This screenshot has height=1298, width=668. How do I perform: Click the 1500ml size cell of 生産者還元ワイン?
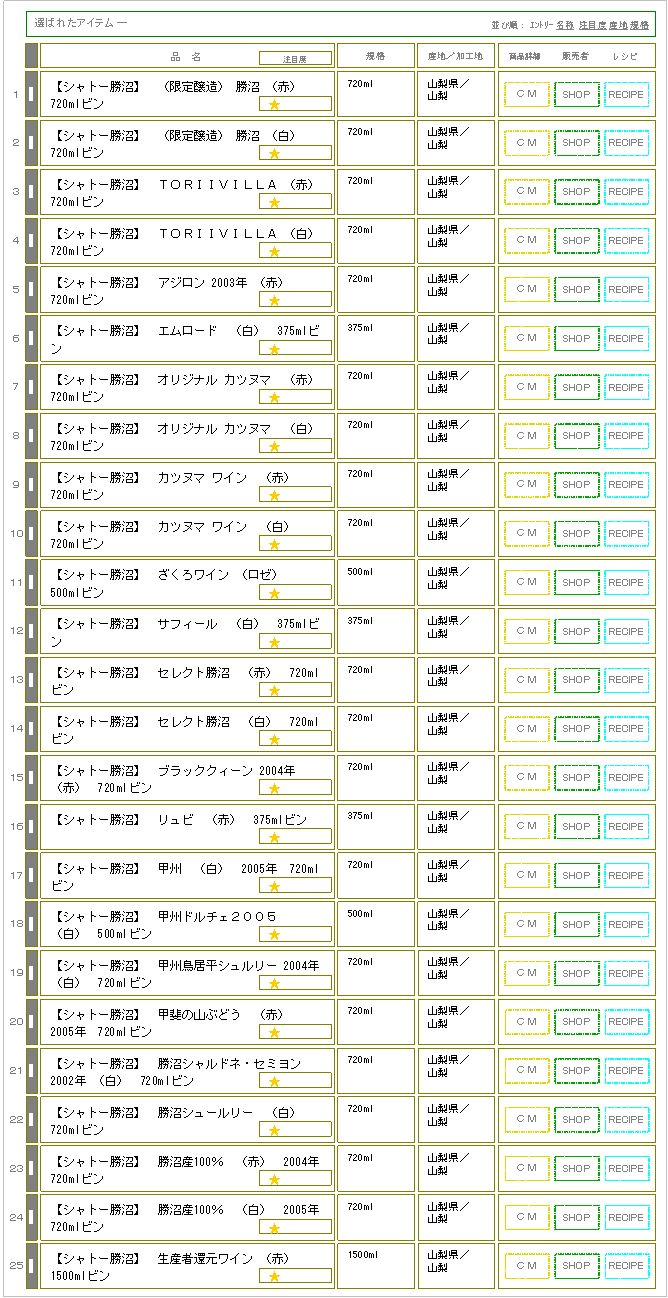pos(375,1266)
